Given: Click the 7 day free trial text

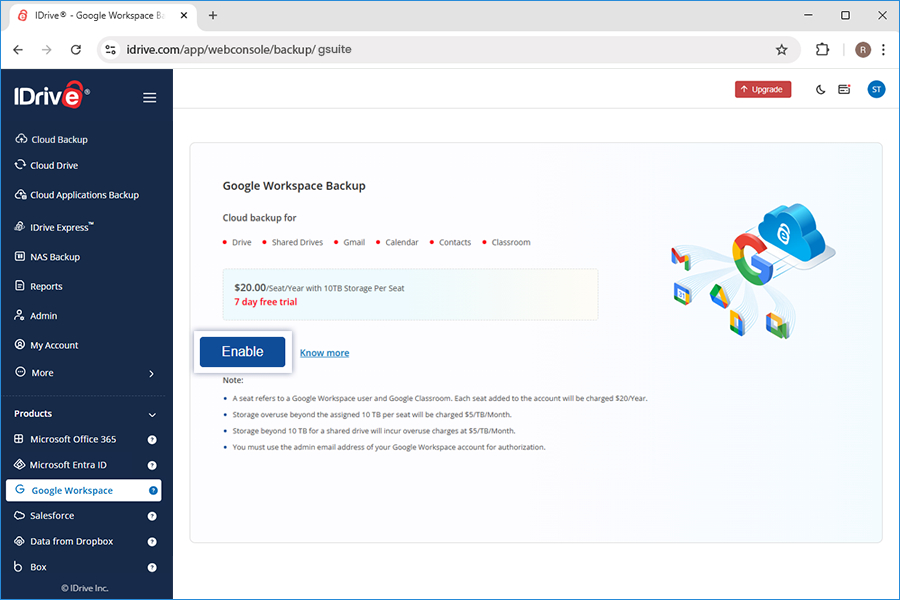Looking at the screenshot, I should (x=266, y=302).
